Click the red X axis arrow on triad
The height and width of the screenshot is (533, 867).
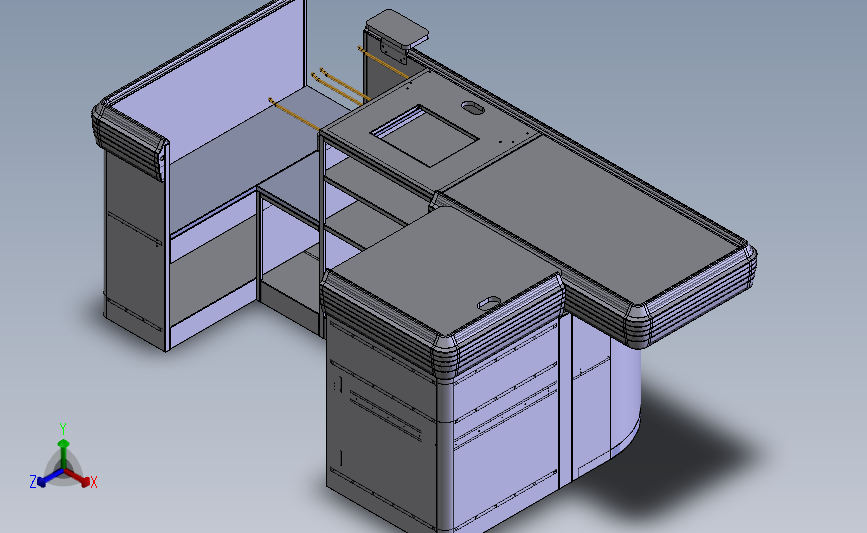tap(77, 477)
